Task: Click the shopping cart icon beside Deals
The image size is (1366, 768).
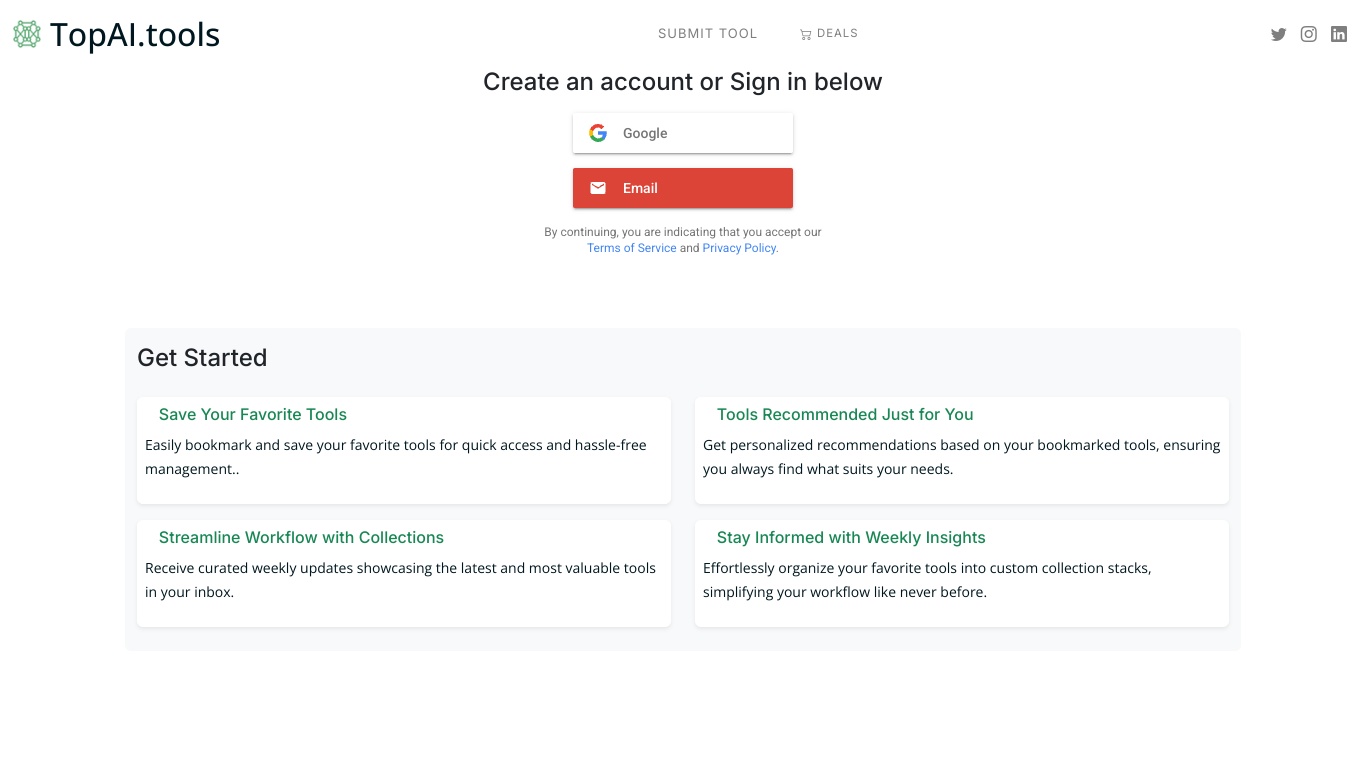Action: [x=805, y=34]
